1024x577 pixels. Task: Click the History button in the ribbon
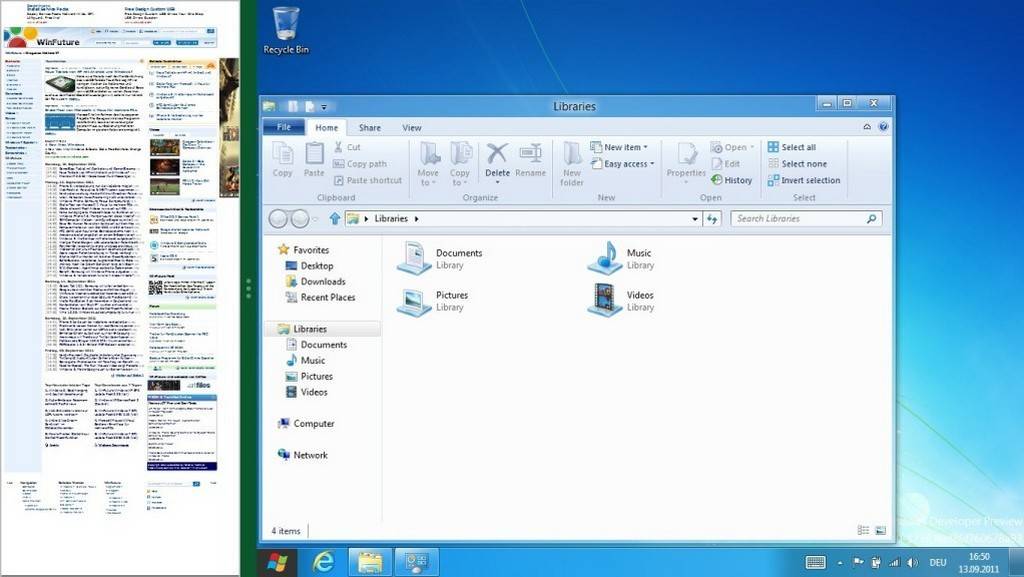click(x=732, y=181)
